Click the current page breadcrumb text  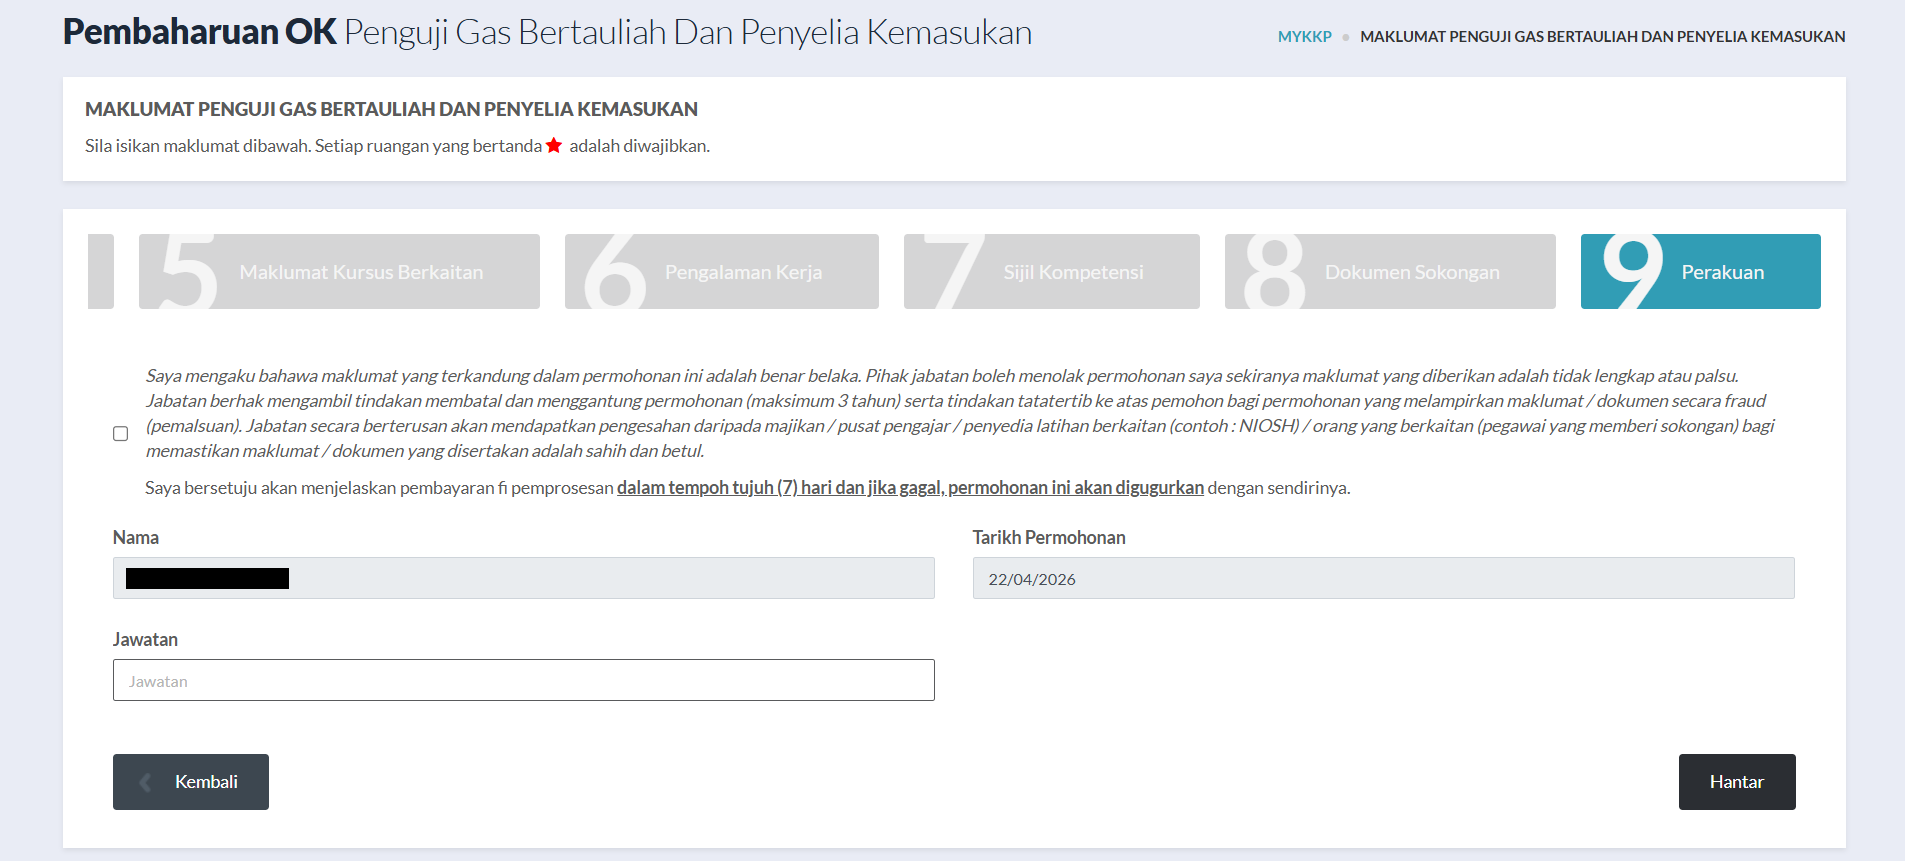(x=1602, y=37)
